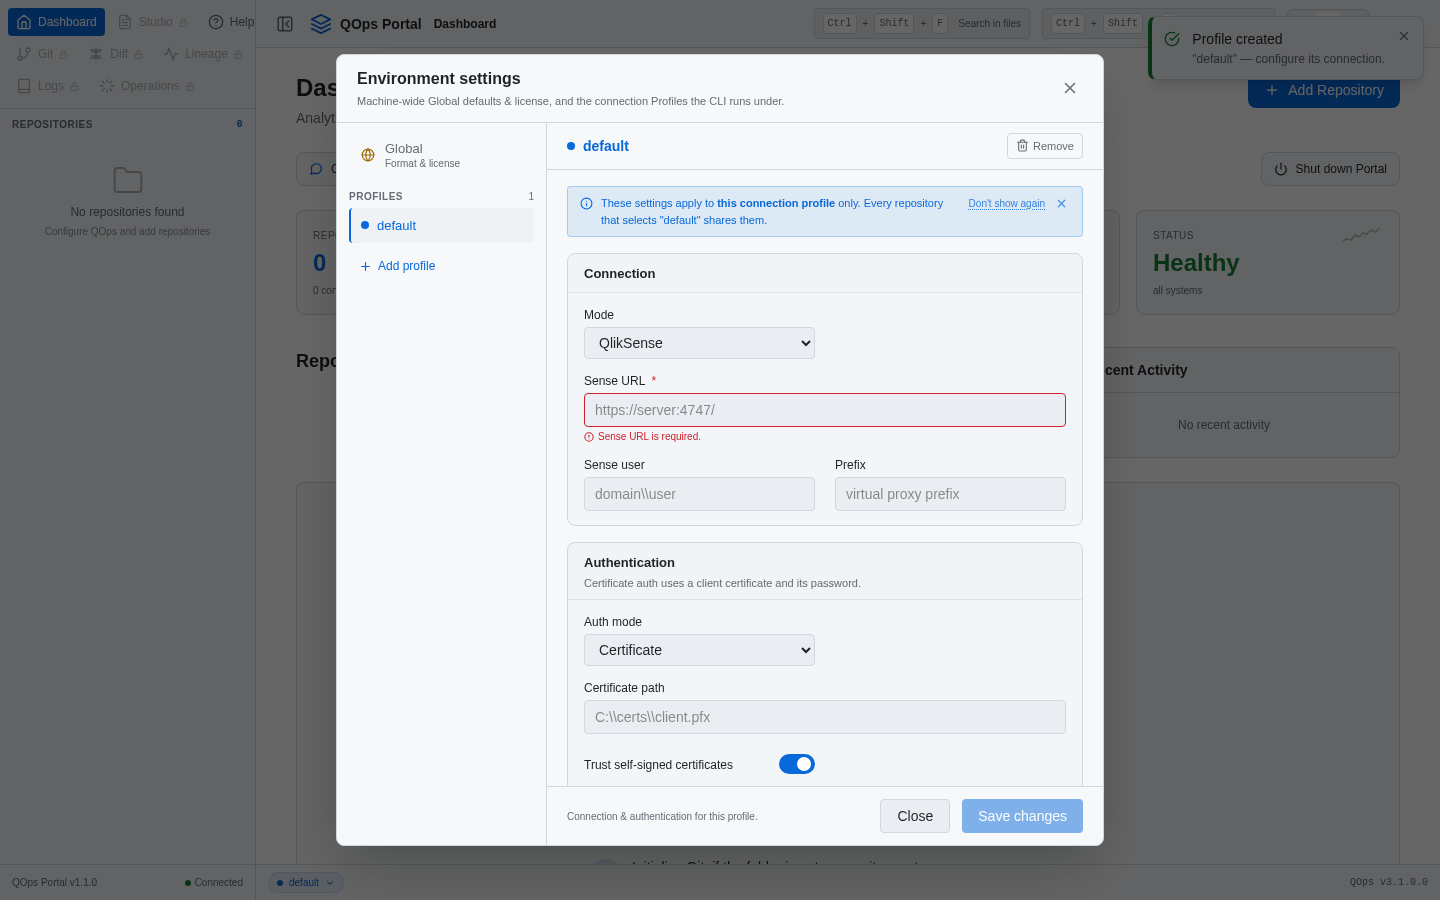Click the trash Remove profile button
The width and height of the screenshot is (1440, 900).
pyautogui.click(x=1044, y=146)
